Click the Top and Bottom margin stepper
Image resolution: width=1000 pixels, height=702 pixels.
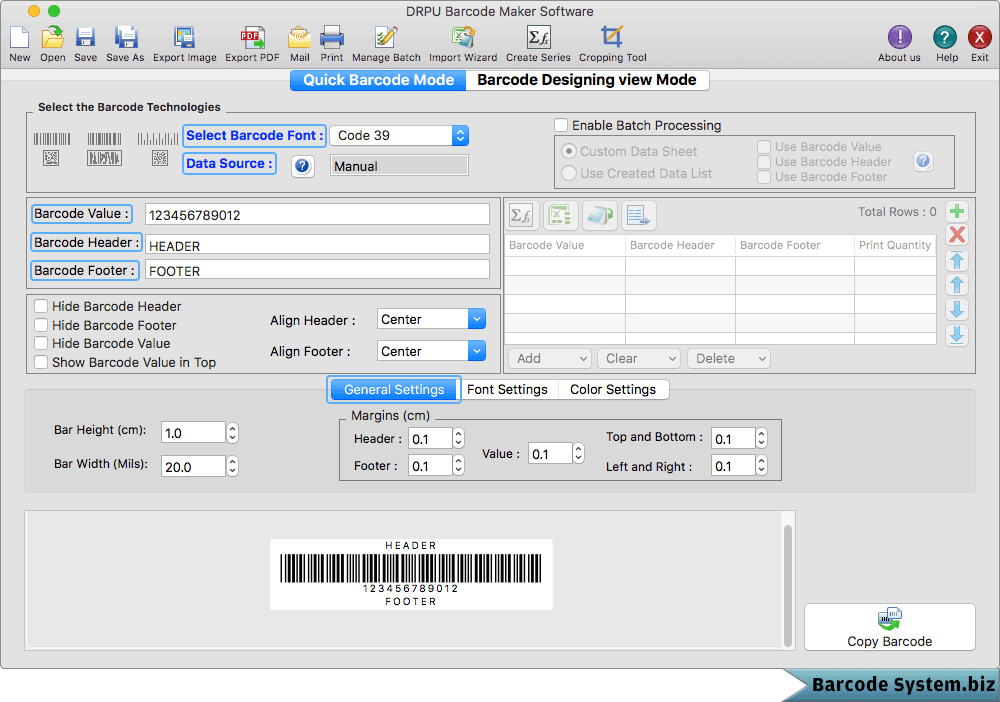click(761, 439)
